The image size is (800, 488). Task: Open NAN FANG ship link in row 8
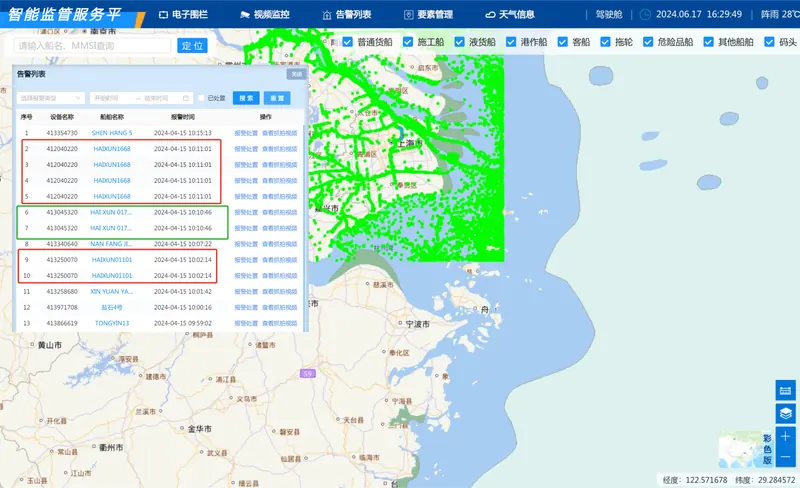pos(111,243)
